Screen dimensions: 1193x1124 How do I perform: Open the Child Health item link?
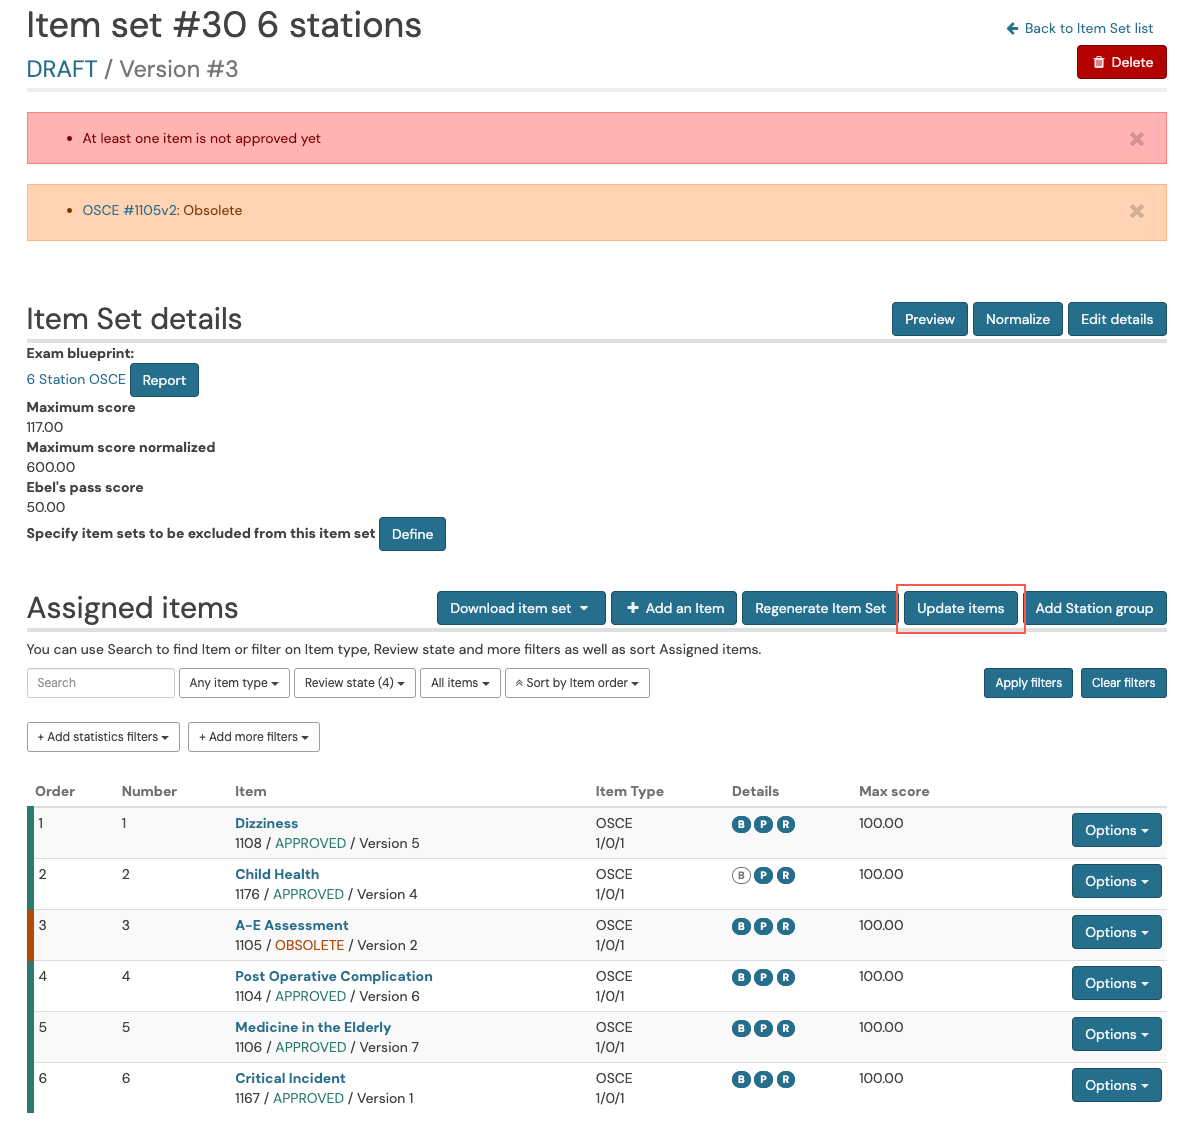point(277,874)
